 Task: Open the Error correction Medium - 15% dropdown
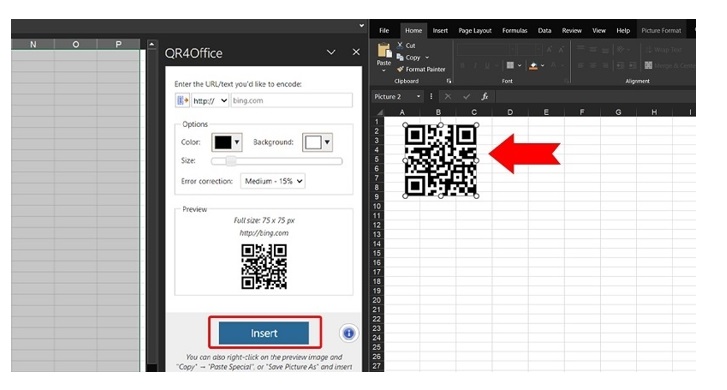tap(273, 181)
